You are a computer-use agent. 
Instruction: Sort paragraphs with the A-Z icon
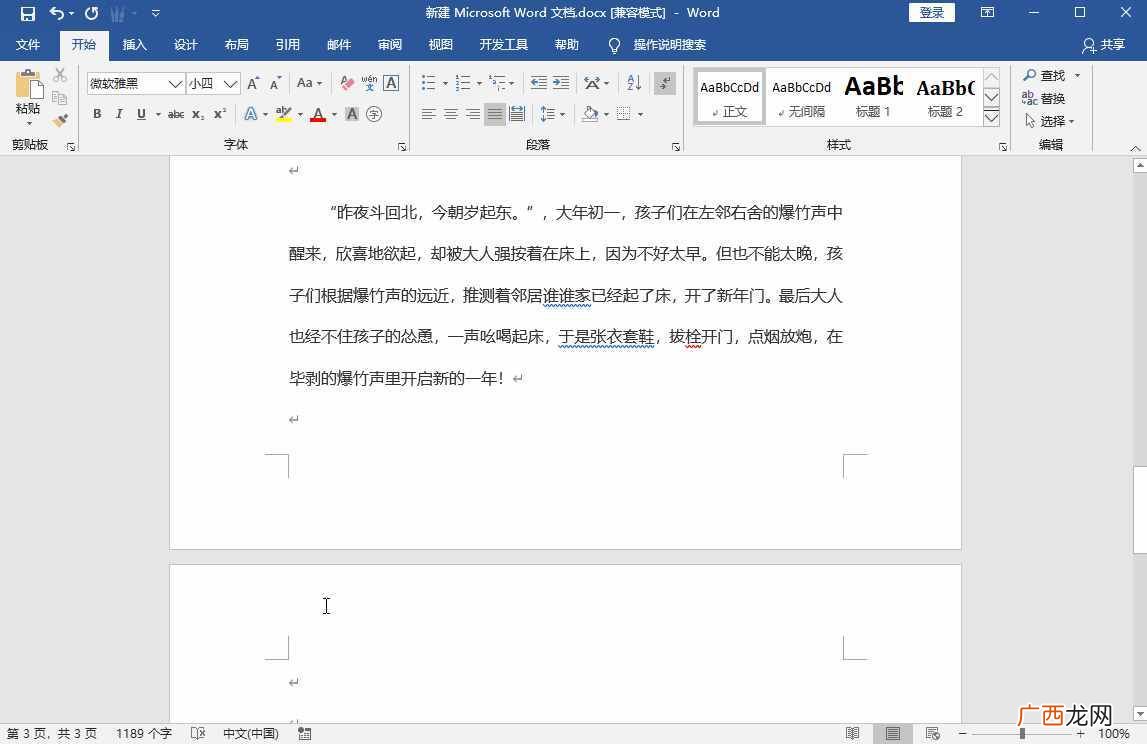tap(634, 83)
